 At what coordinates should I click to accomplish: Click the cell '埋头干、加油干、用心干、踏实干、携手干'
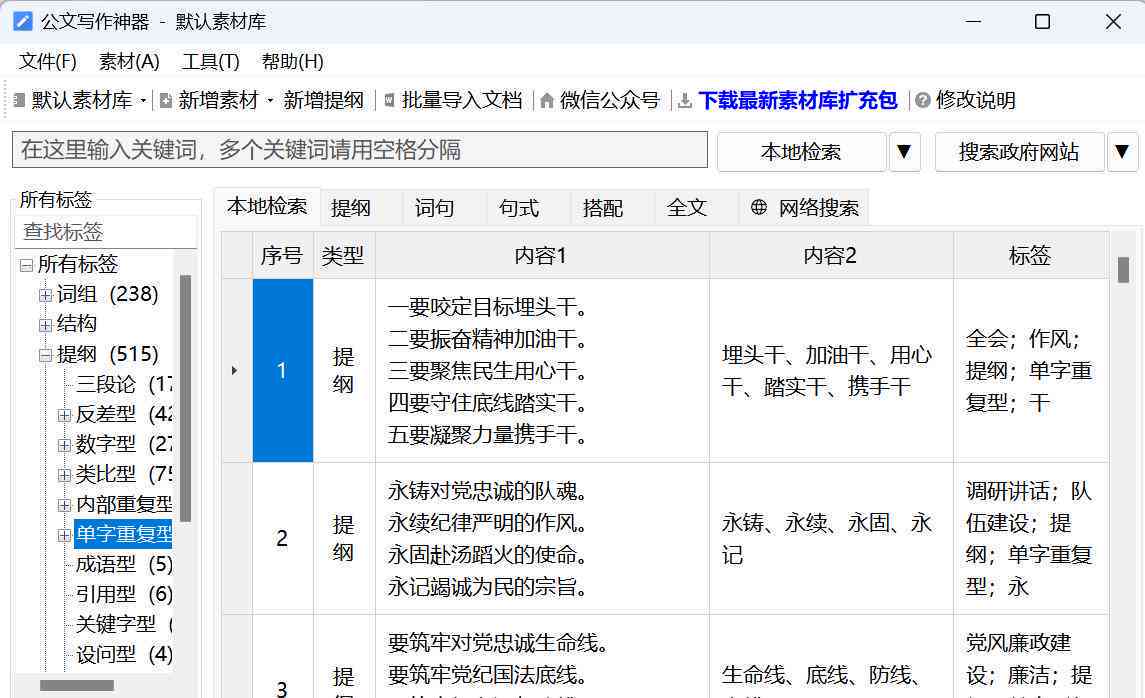(831, 371)
